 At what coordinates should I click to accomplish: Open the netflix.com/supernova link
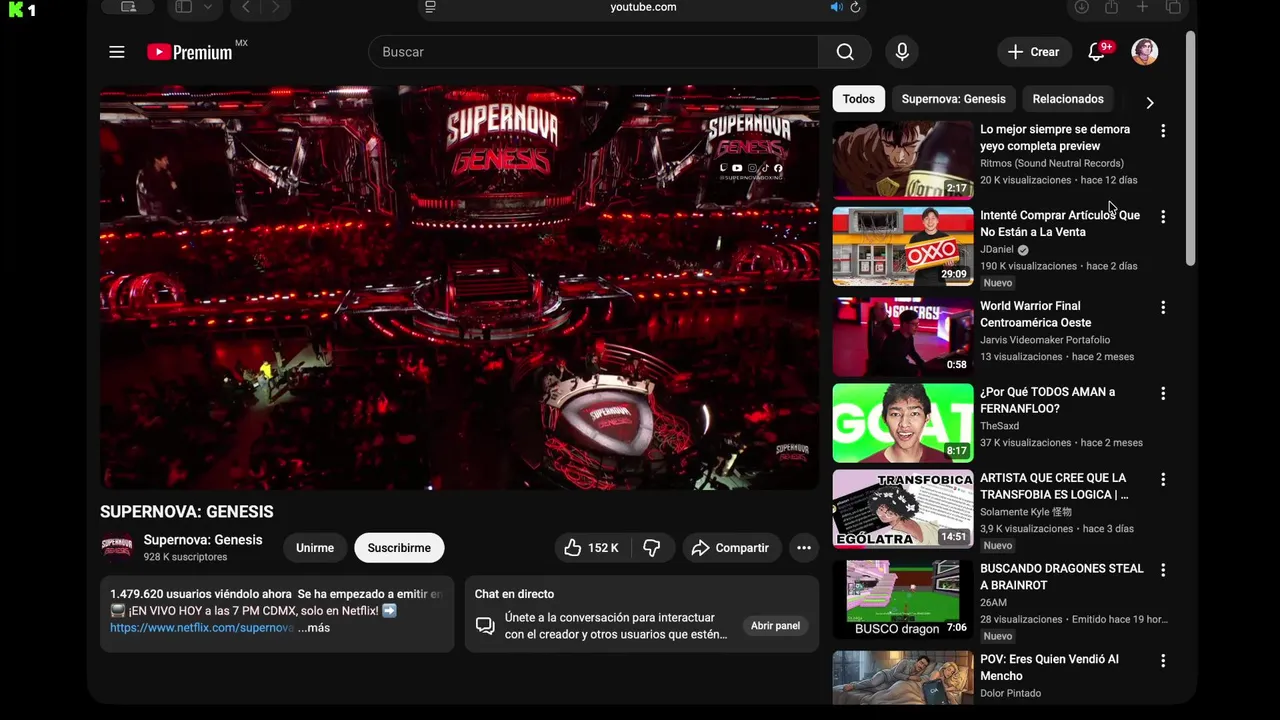[202, 628]
